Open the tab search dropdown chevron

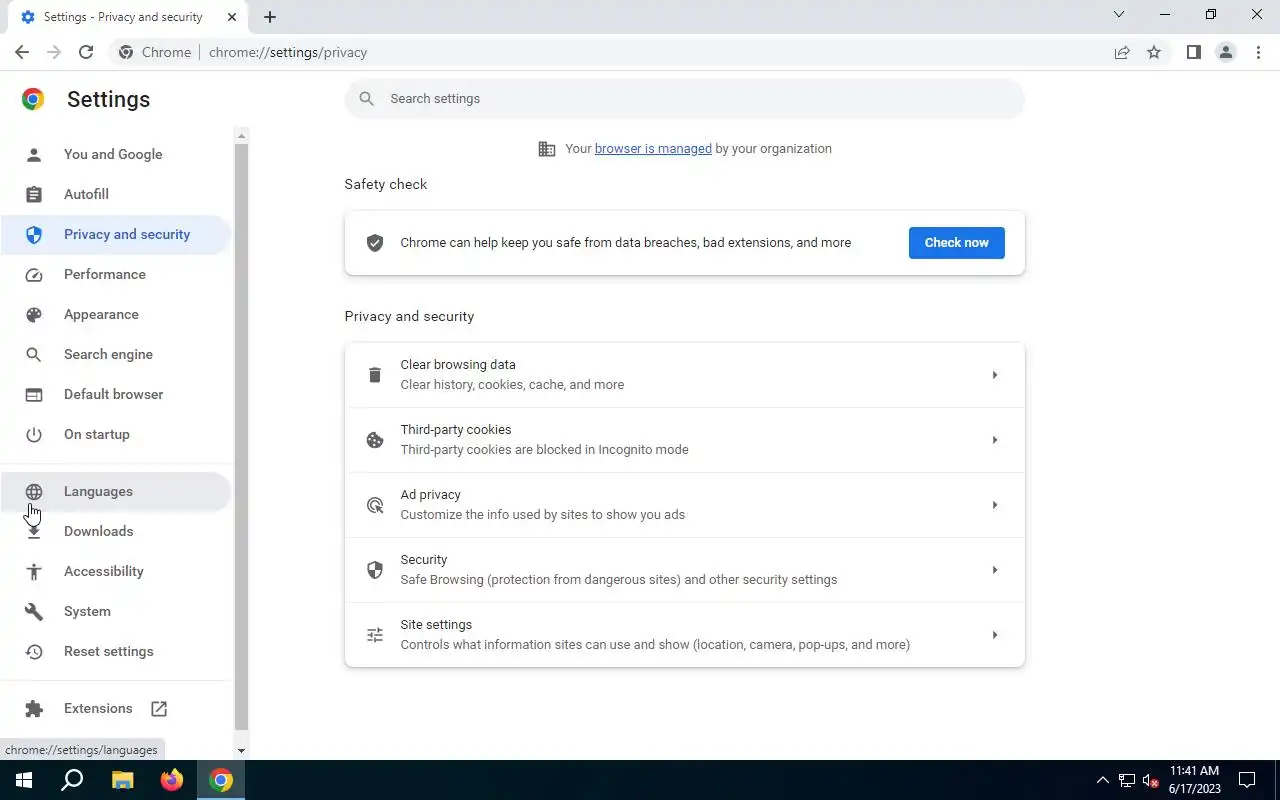click(1119, 15)
